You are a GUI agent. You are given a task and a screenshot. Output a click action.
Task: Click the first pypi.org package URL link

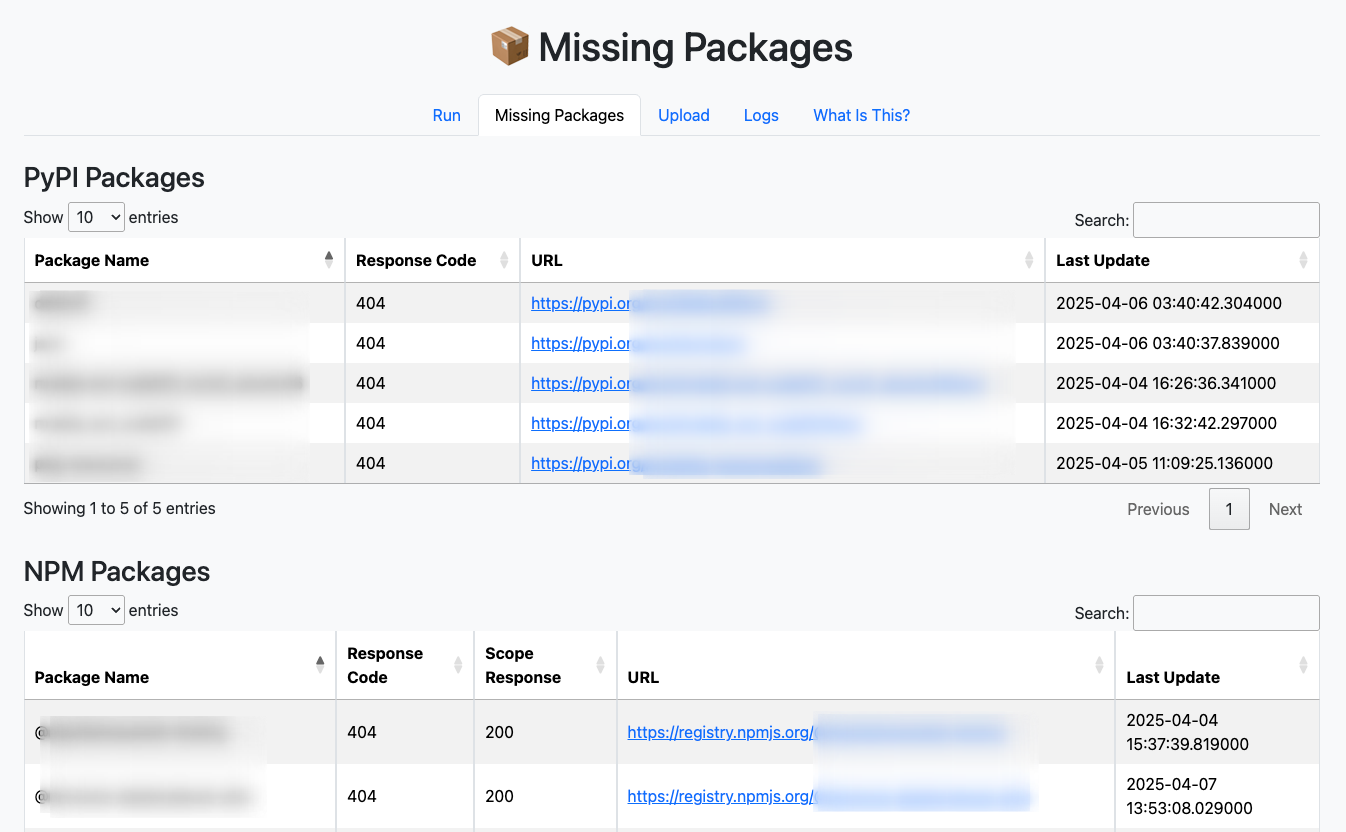pos(648,303)
